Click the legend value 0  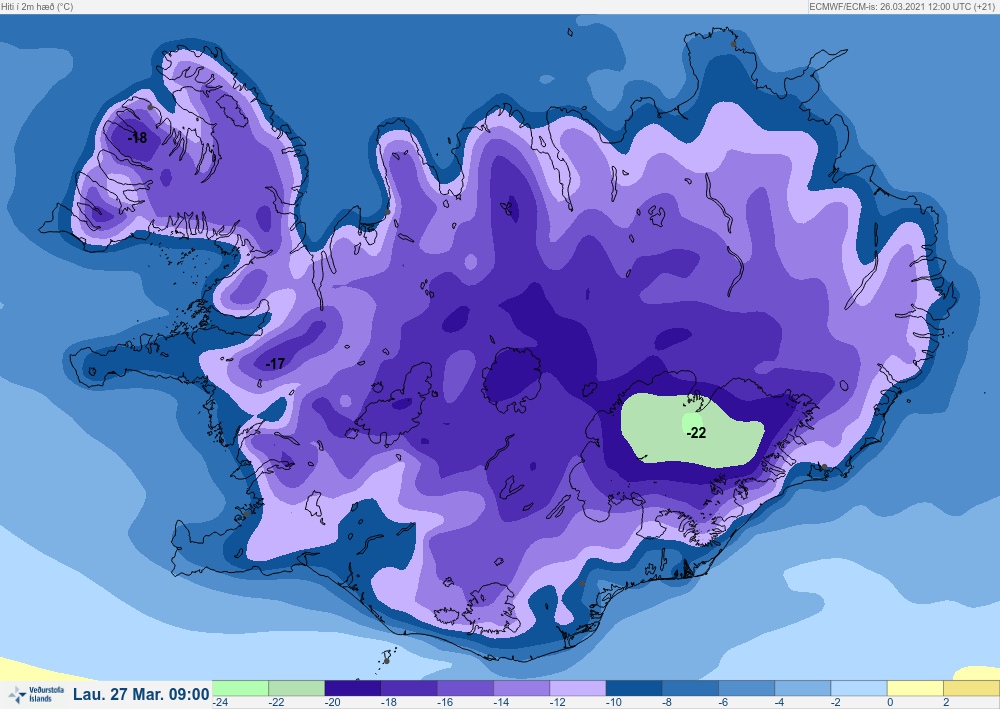click(890, 702)
